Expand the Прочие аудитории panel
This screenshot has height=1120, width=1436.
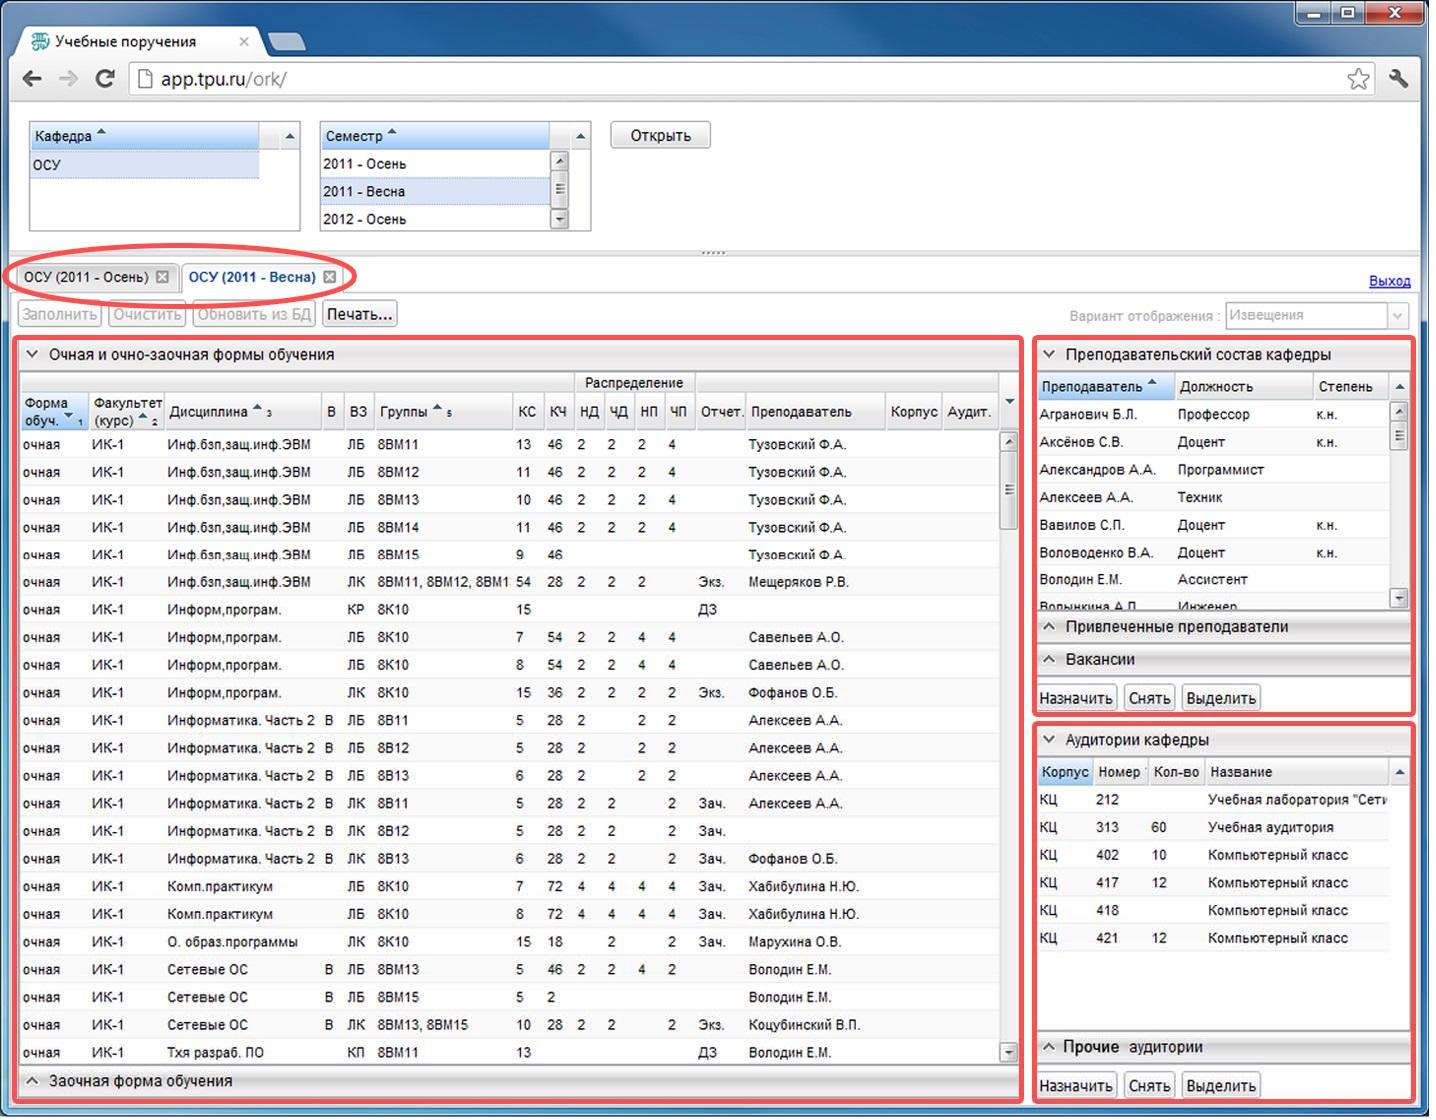coord(1049,1047)
